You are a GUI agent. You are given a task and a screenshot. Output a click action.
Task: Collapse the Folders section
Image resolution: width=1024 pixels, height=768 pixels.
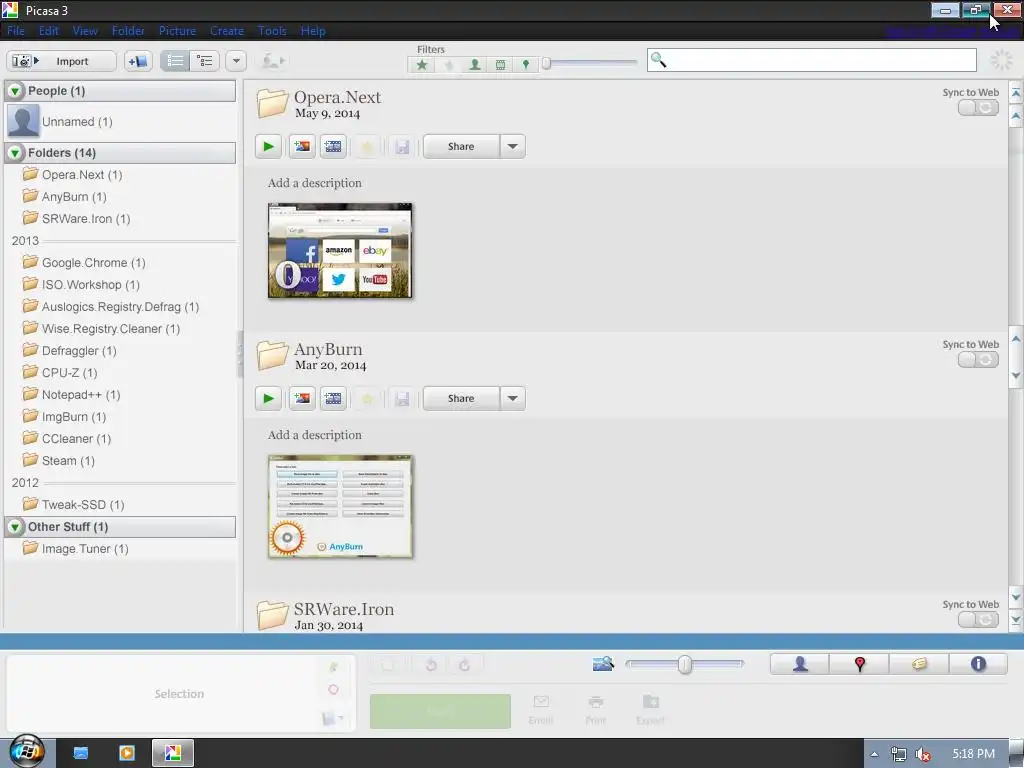point(14,153)
